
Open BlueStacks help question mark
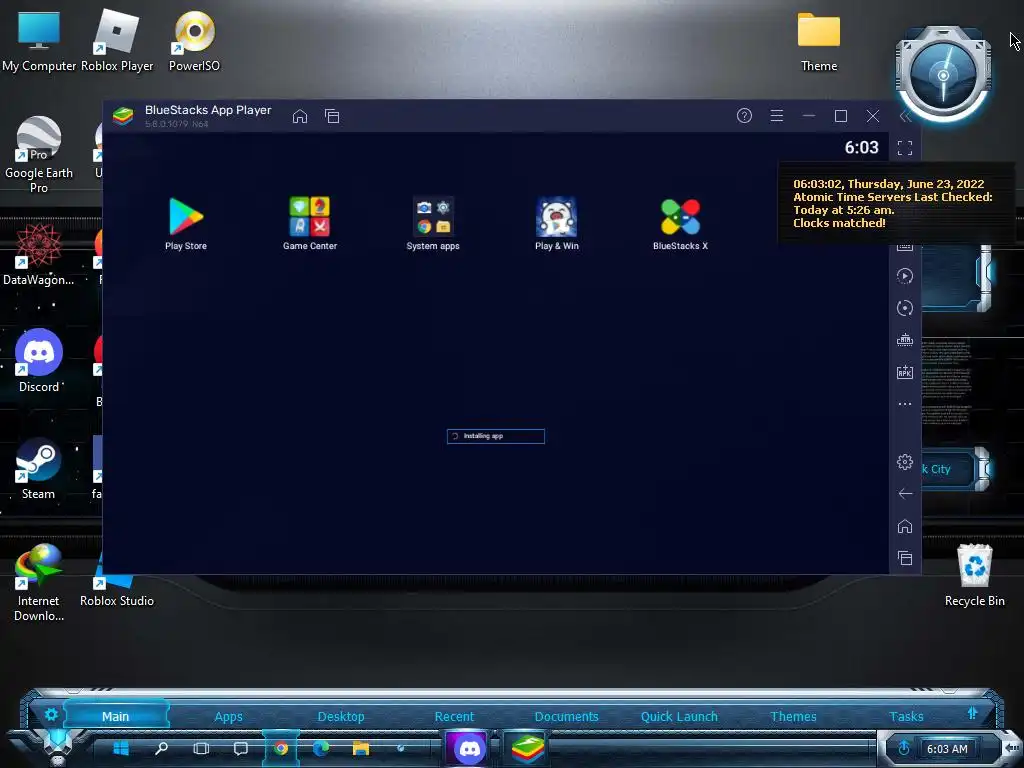744,116
